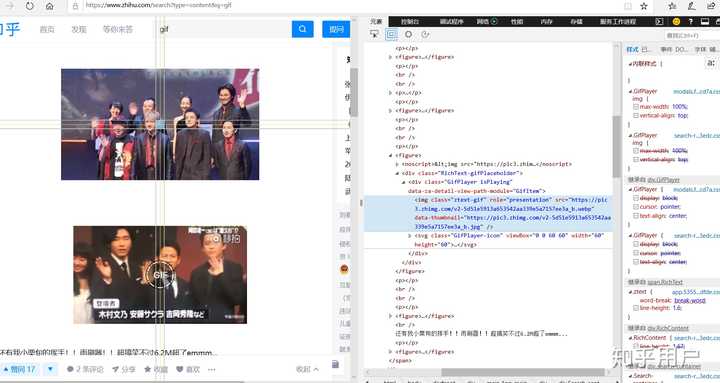Open the web notes pen icon
Image resolution: width=720 pixels, height=383 pixels.
click(692, 6)
